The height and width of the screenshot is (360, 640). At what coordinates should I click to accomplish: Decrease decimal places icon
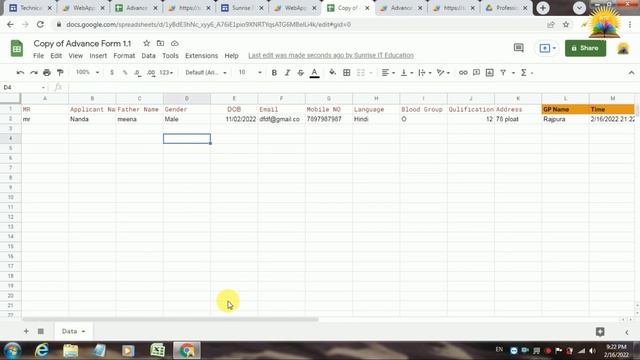[x=138, y=73]
